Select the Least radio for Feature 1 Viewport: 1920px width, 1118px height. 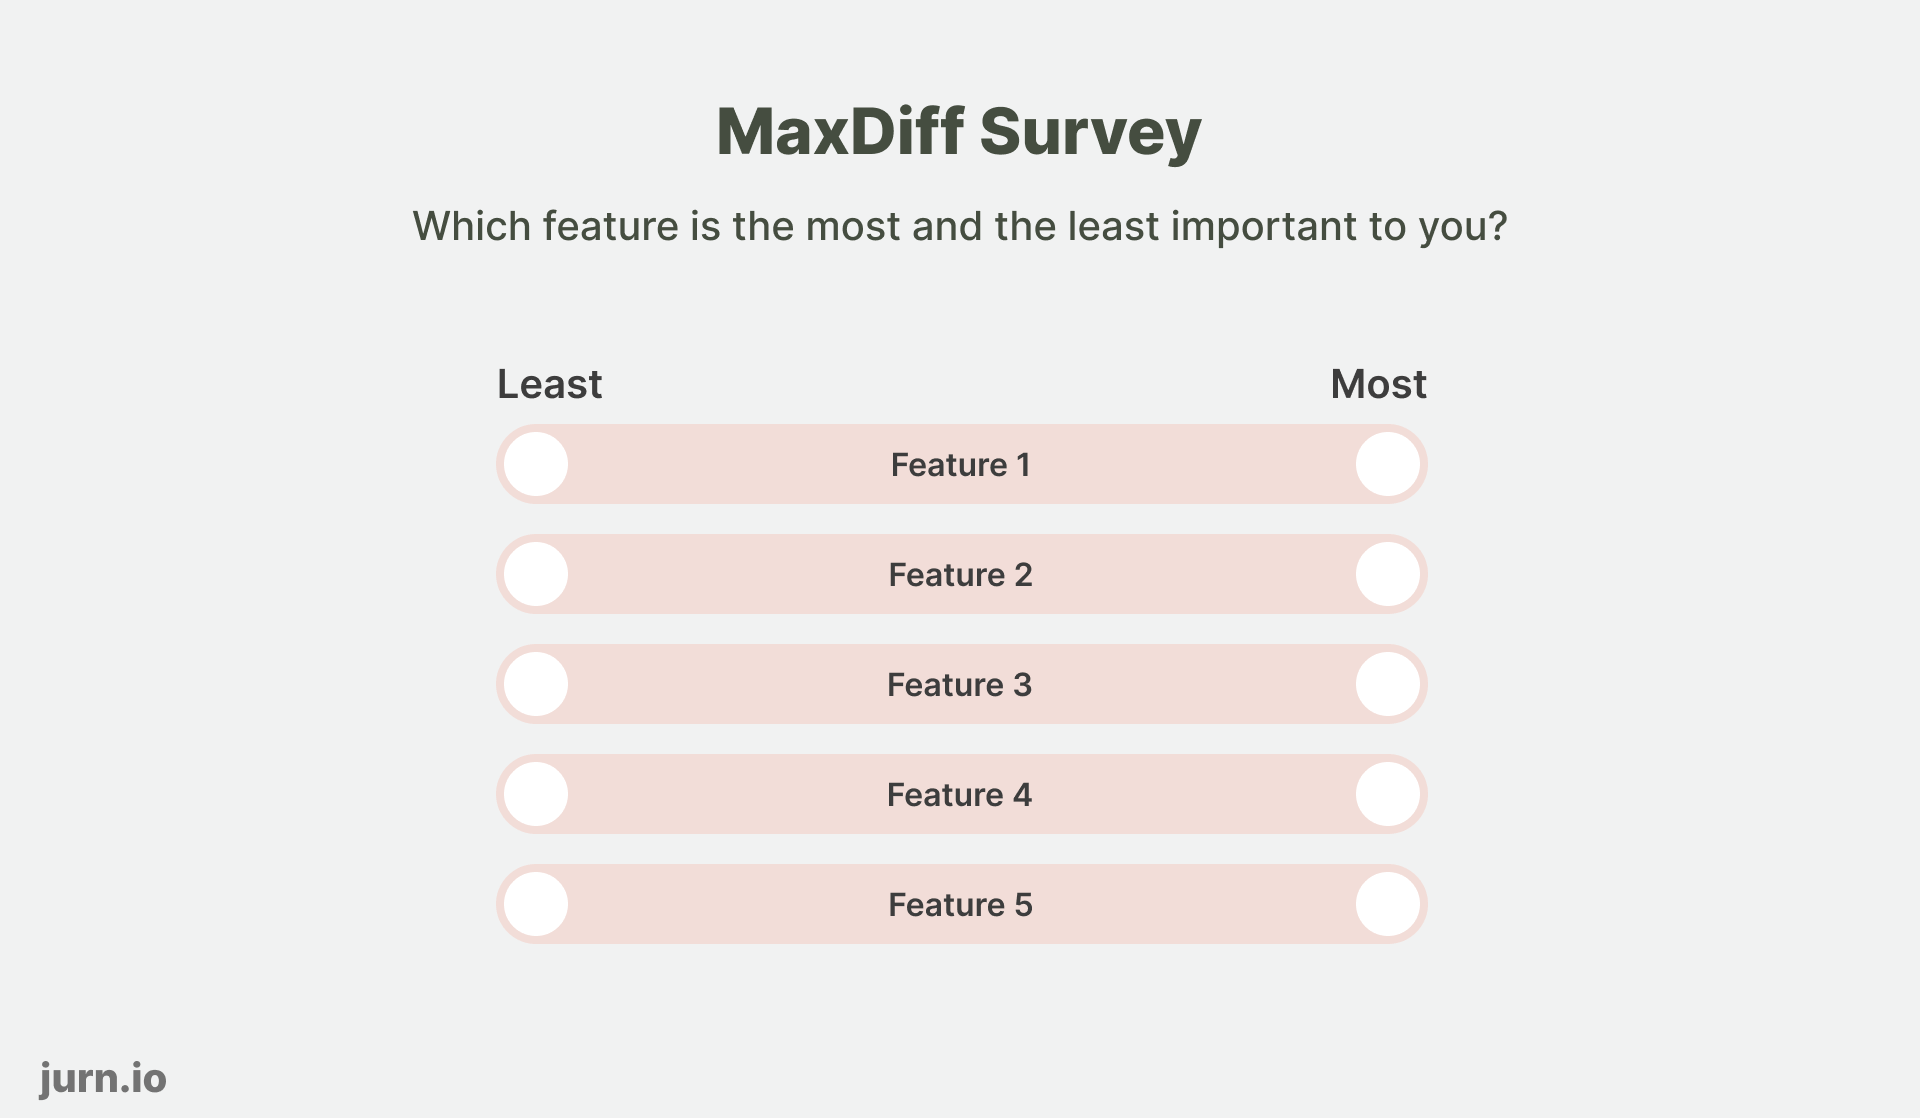pos(534,463)
